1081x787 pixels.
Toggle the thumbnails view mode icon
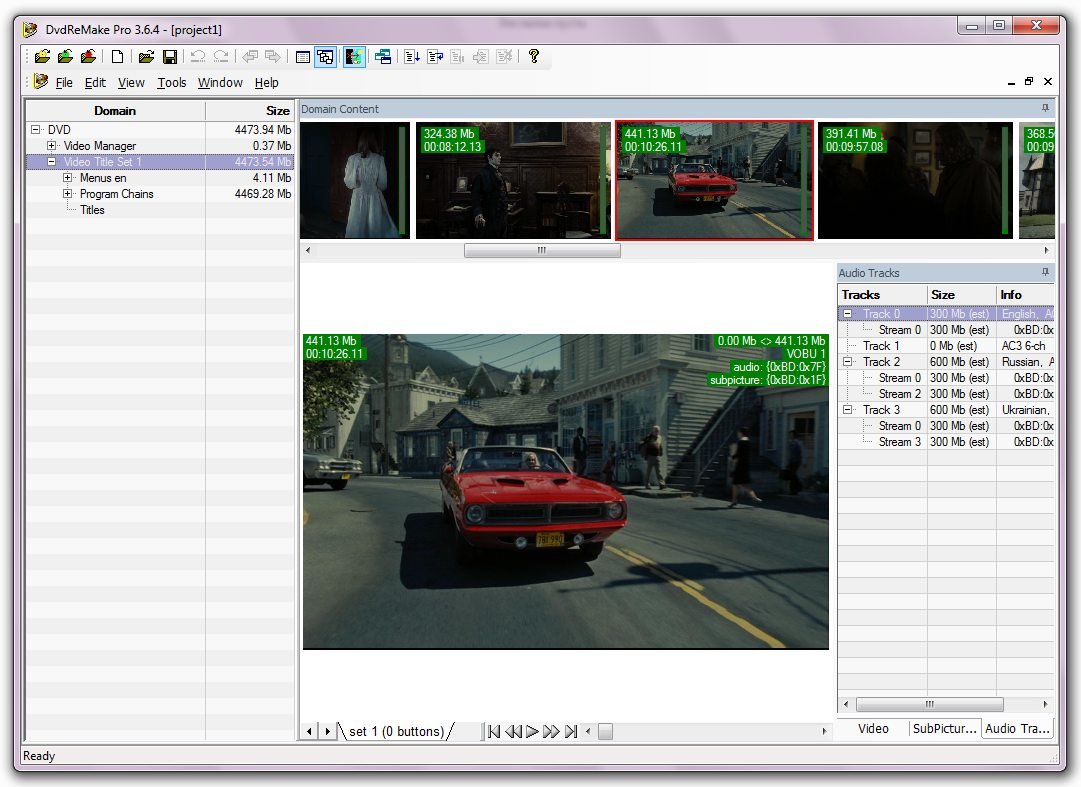(325, 57)
